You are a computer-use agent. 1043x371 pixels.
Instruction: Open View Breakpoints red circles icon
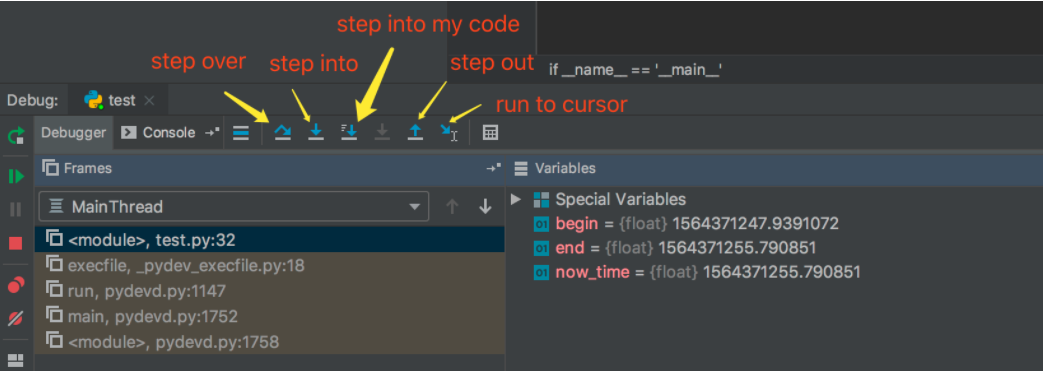(x=16, y=286)
